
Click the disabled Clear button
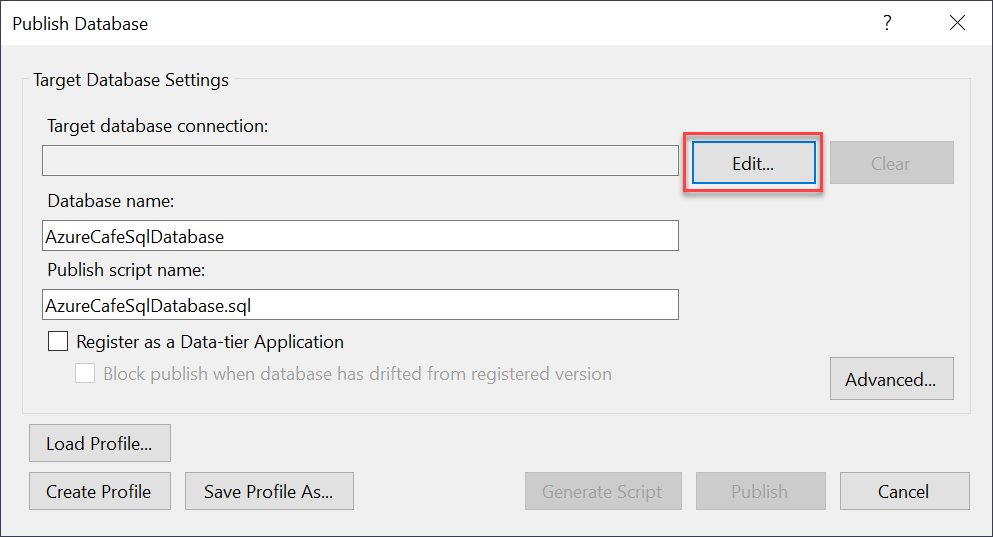[892, 163]
